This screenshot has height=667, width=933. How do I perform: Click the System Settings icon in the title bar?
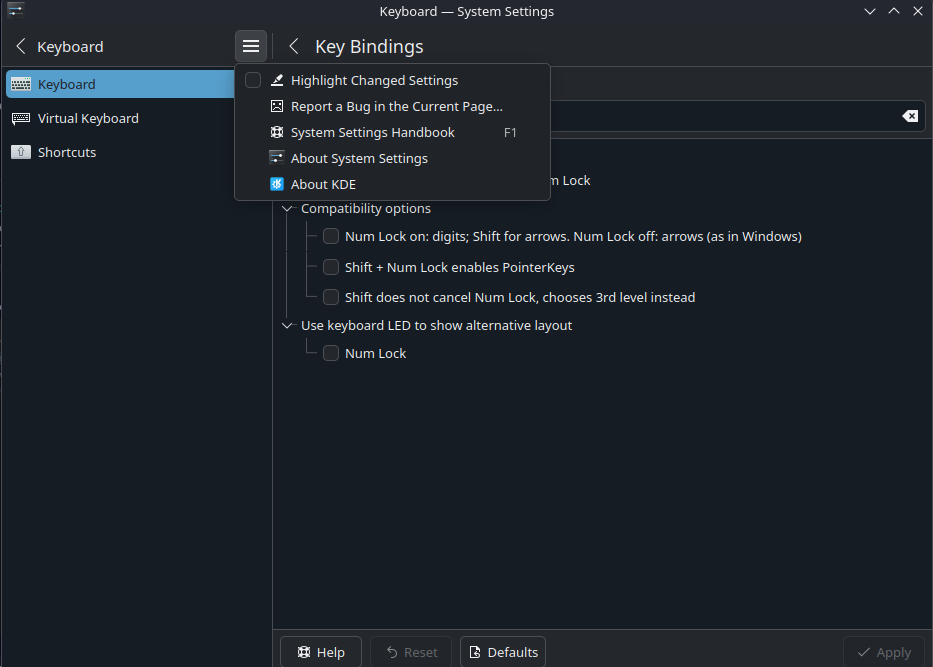pos(15,11)
